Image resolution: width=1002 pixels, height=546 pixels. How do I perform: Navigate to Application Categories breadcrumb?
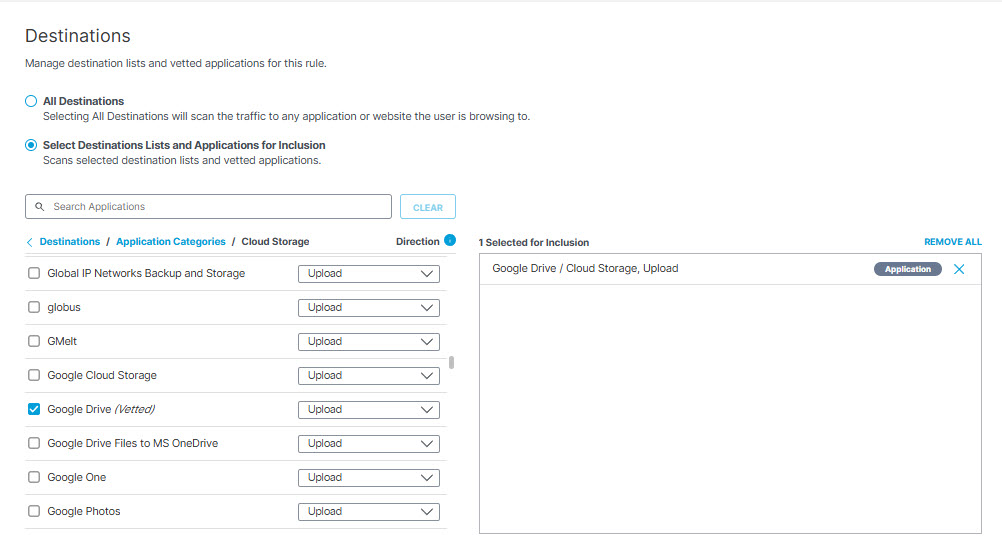(171, 242)
